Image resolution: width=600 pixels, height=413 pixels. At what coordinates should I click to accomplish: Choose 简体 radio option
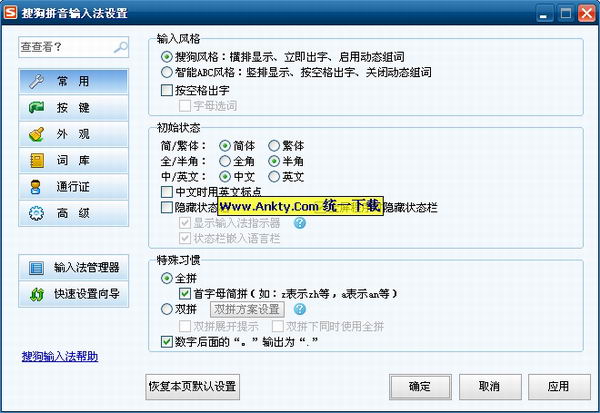coord(225,146)
